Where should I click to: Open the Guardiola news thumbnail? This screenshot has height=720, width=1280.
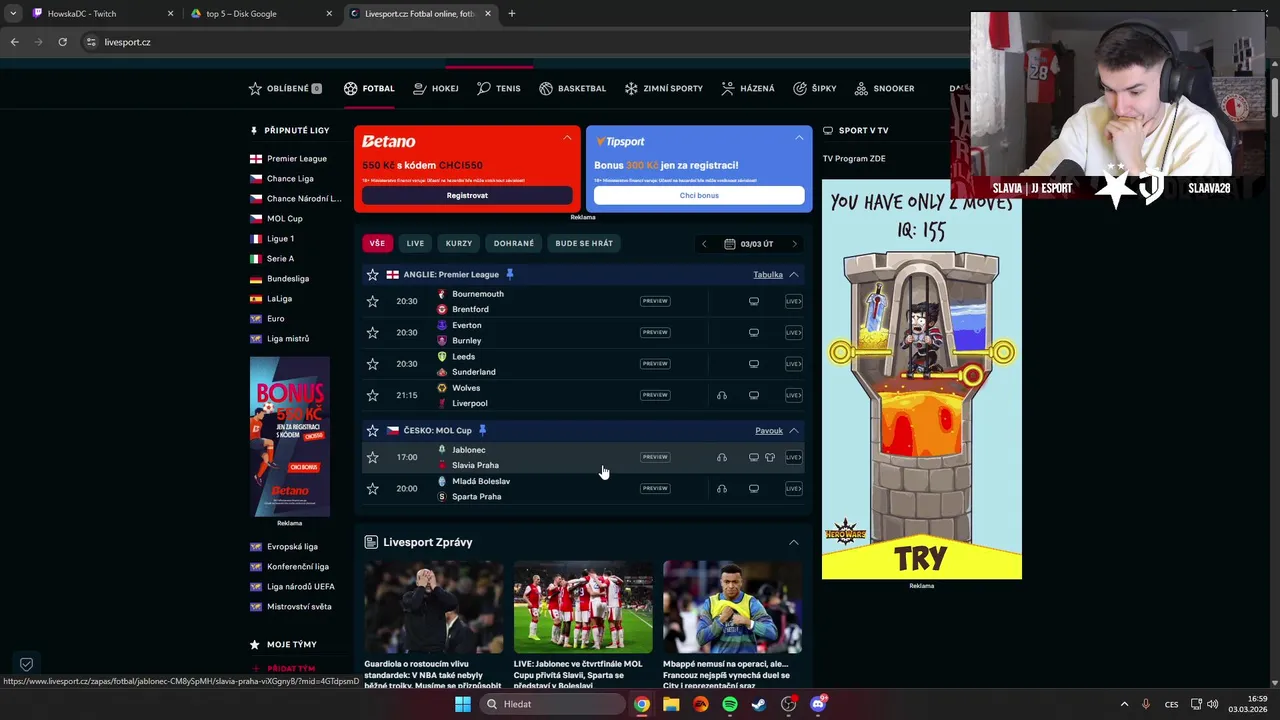click(434, 607)
